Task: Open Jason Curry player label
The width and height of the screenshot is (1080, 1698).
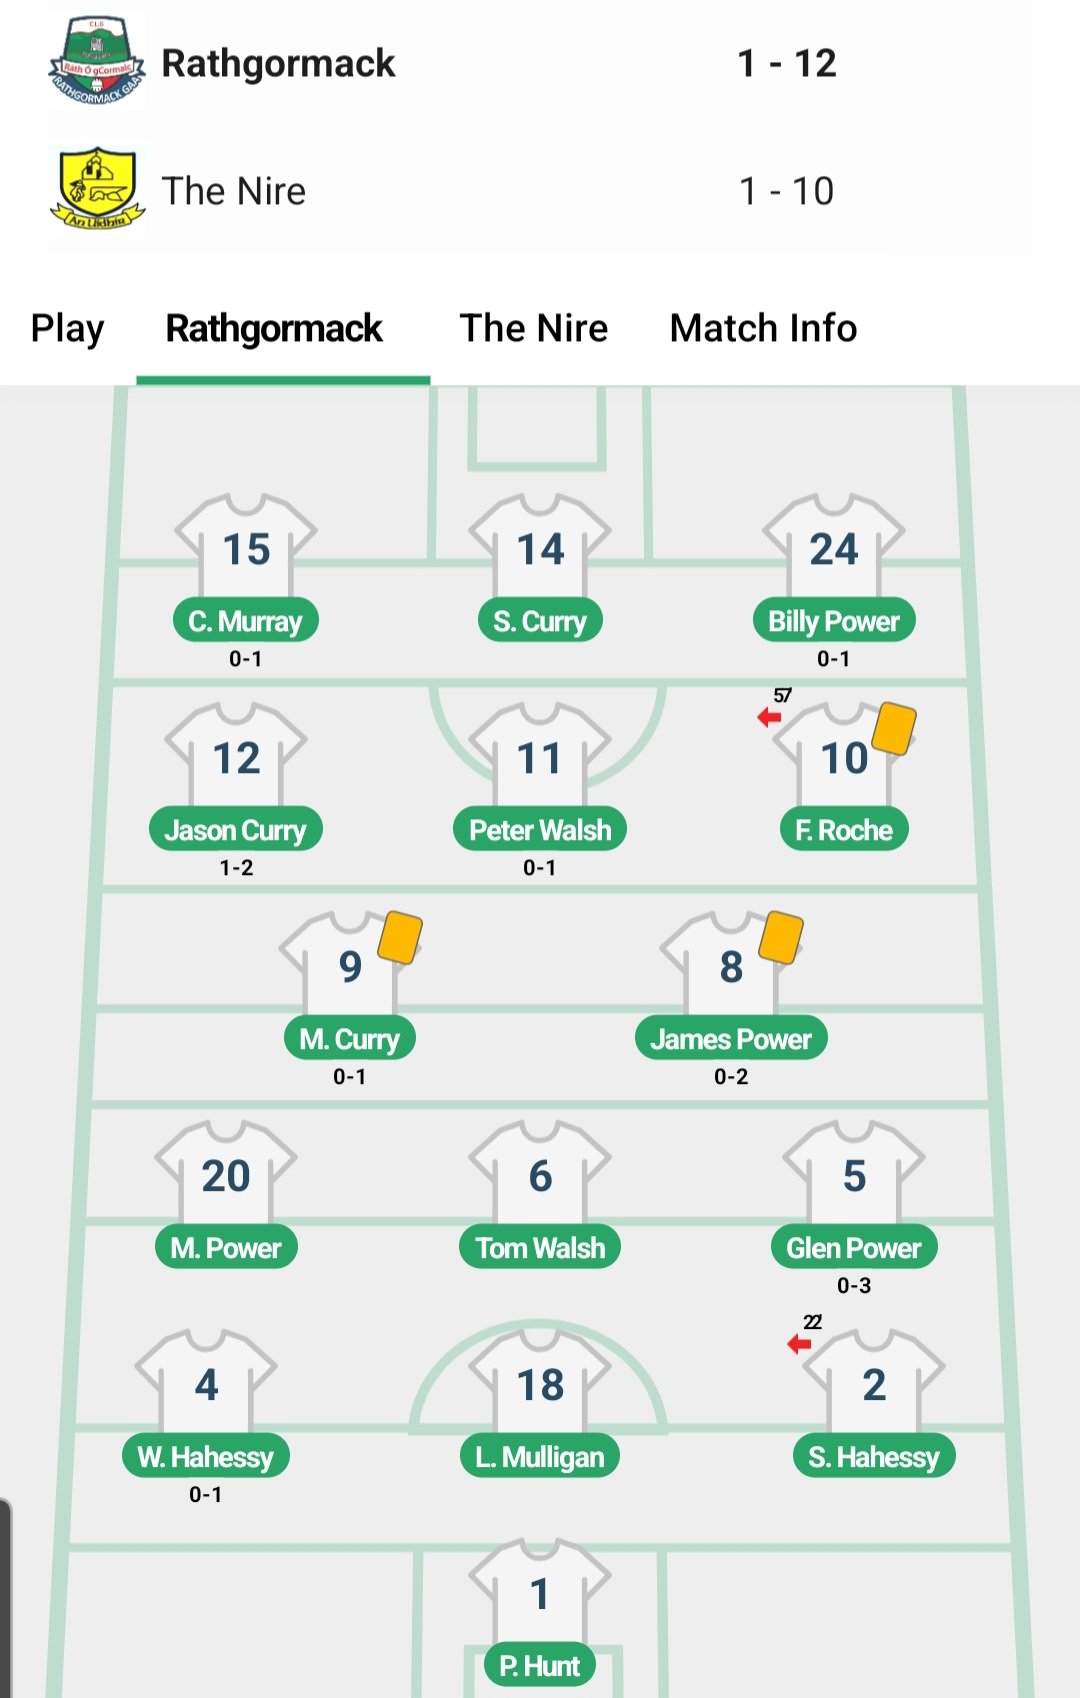Action: tap(236, 830)
